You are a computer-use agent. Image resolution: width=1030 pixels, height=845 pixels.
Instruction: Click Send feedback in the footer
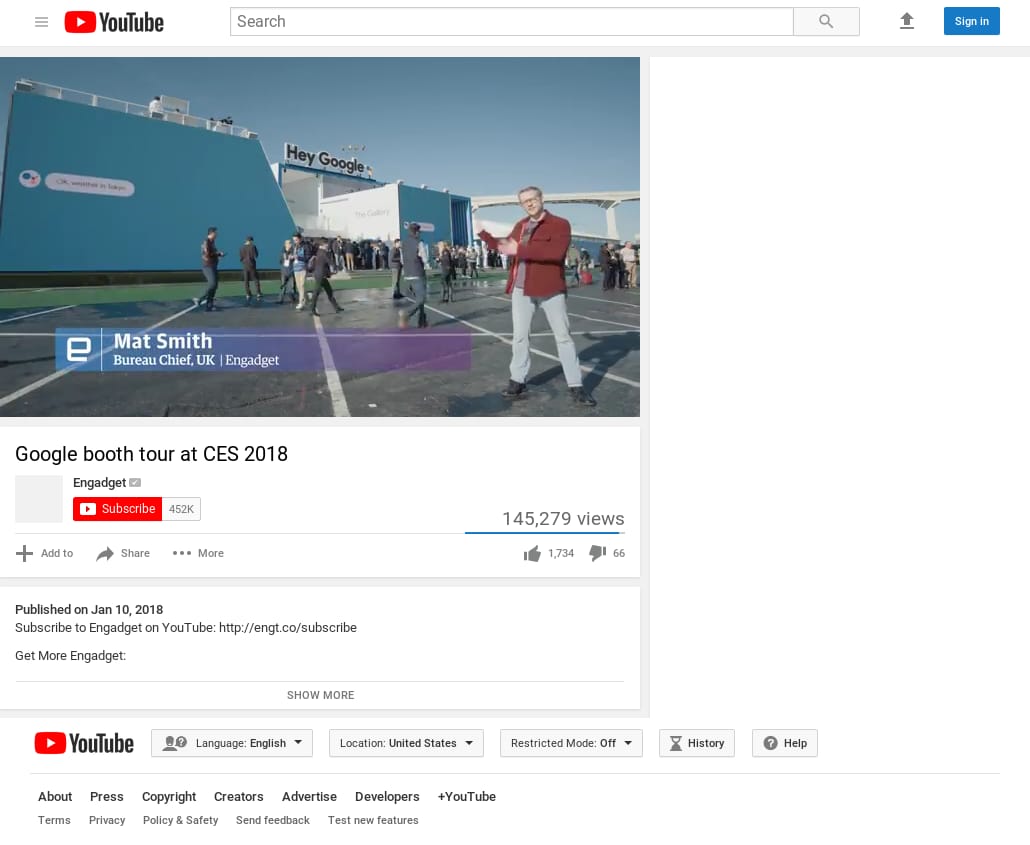(x=273, y=820)
